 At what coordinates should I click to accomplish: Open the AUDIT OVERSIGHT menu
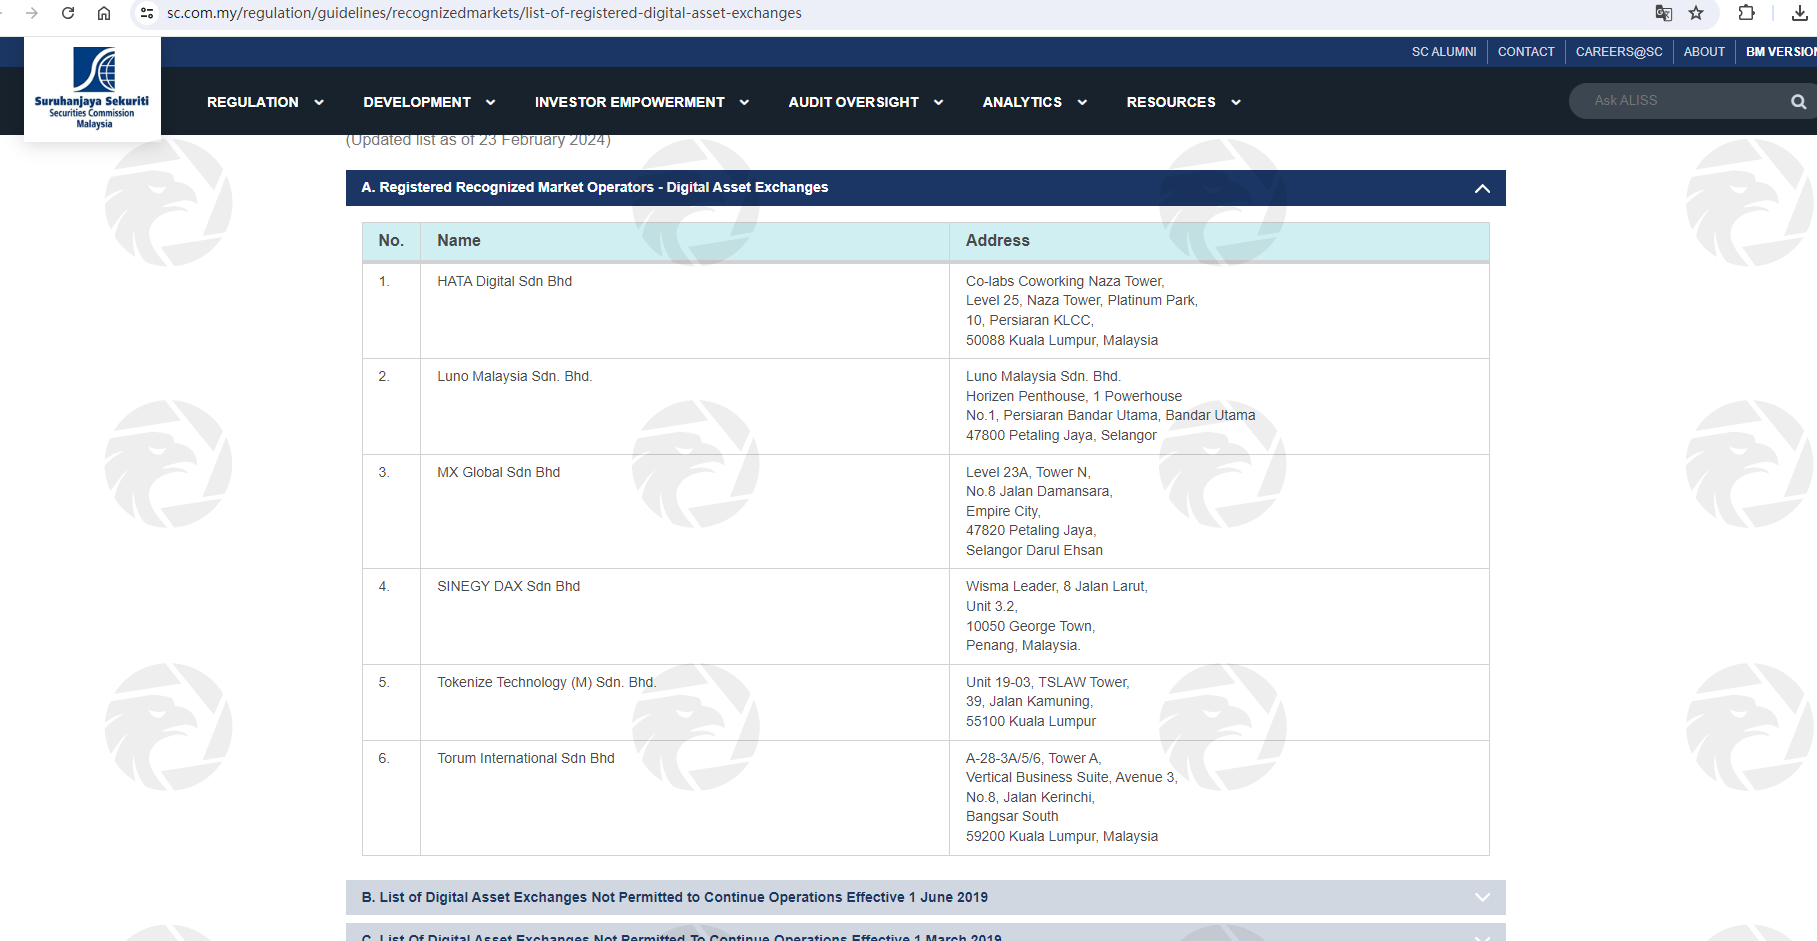pyautogui.click(x=853, y=102)
